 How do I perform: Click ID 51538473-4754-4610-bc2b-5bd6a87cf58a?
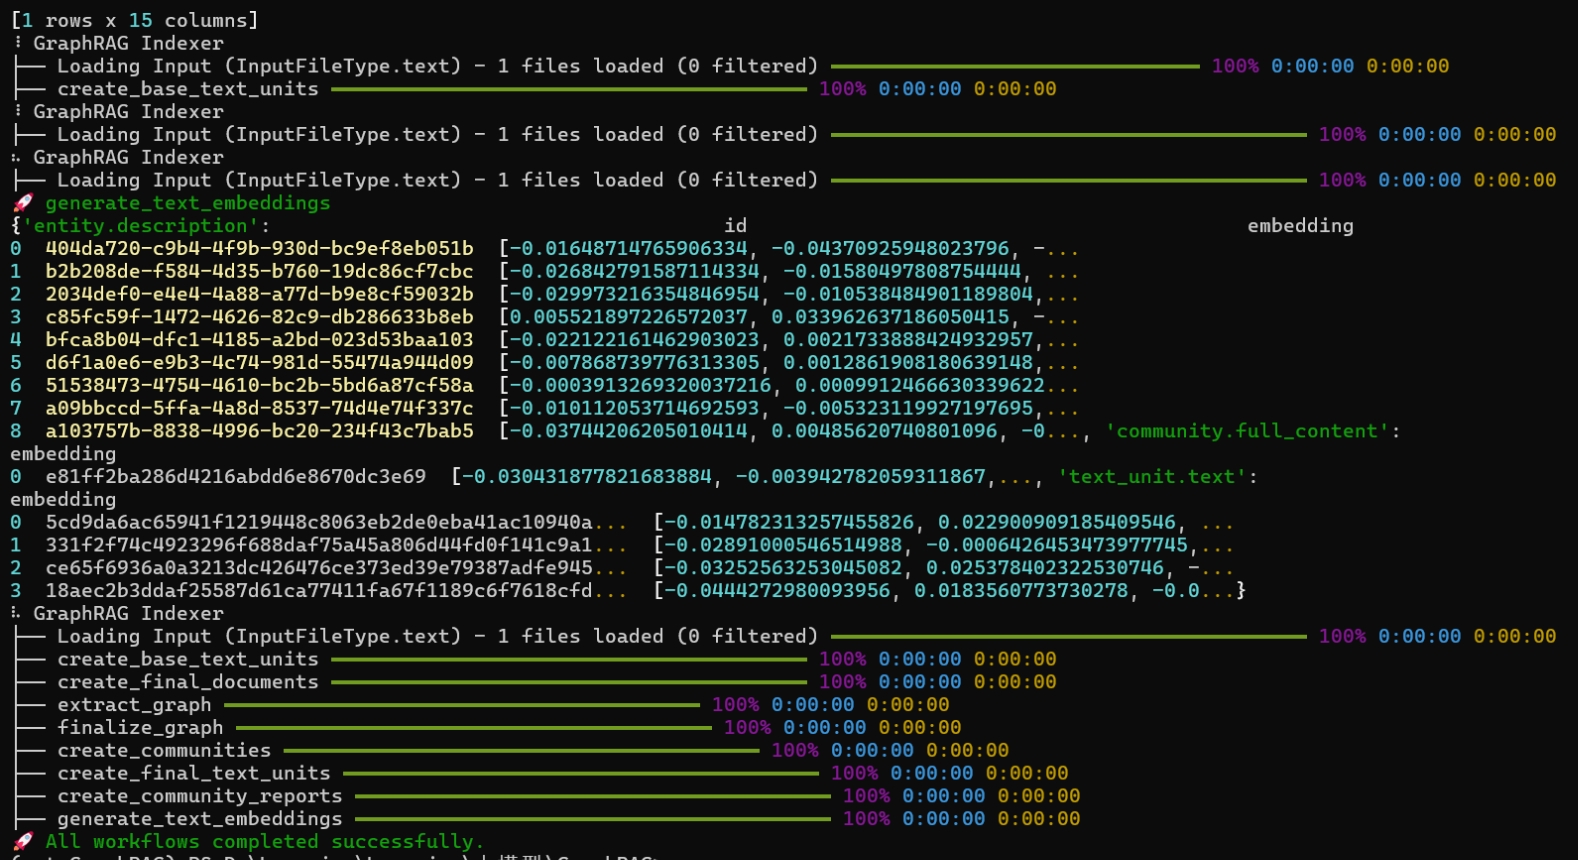pyautogui.click(x=259, y=385)
